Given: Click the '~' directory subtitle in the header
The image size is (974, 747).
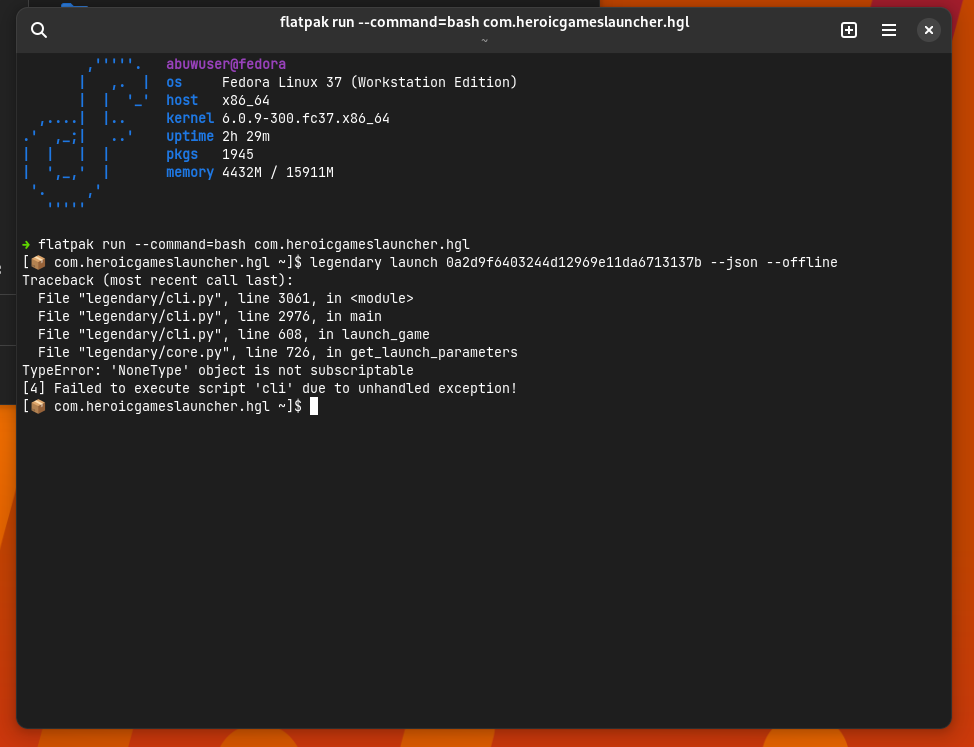Looking at the screenshot, I should tap(485, 40).
